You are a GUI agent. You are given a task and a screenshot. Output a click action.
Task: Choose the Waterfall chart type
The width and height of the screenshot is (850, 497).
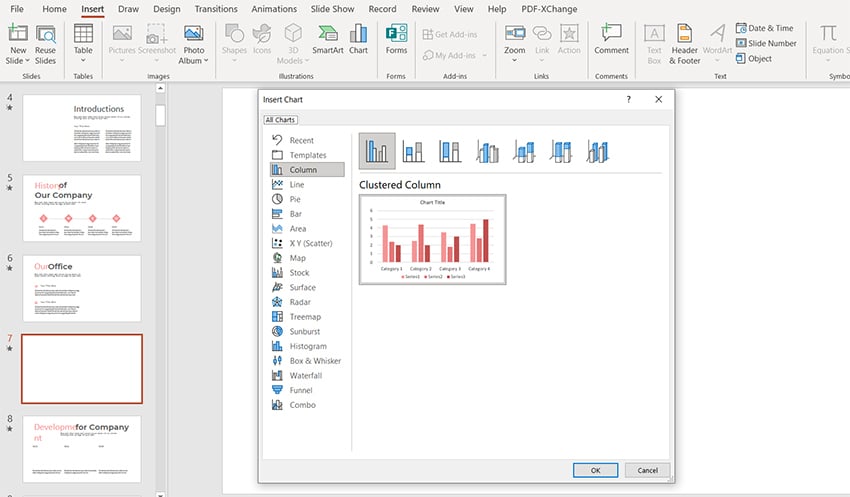(305, 375)
